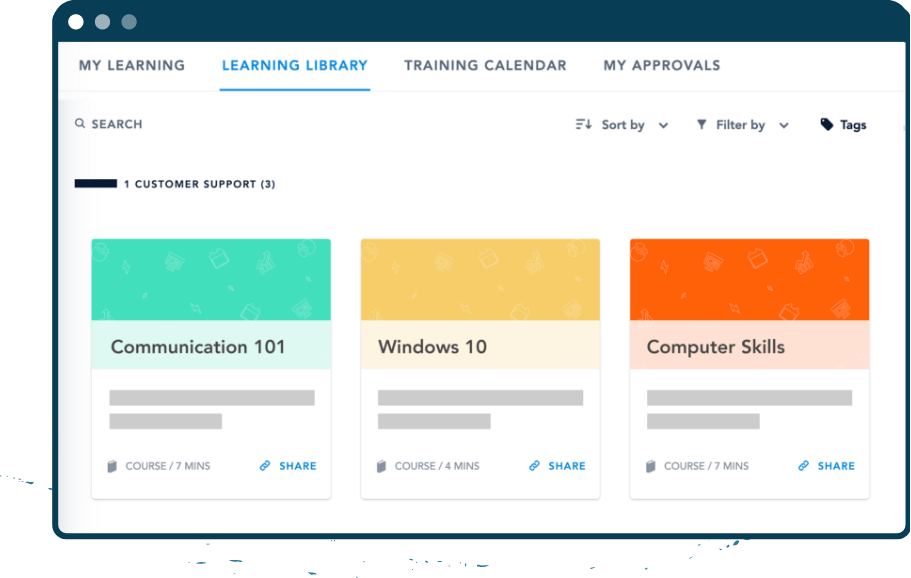Share the Communication 101 course
This screenshot has width=911, height=578.
288,466
